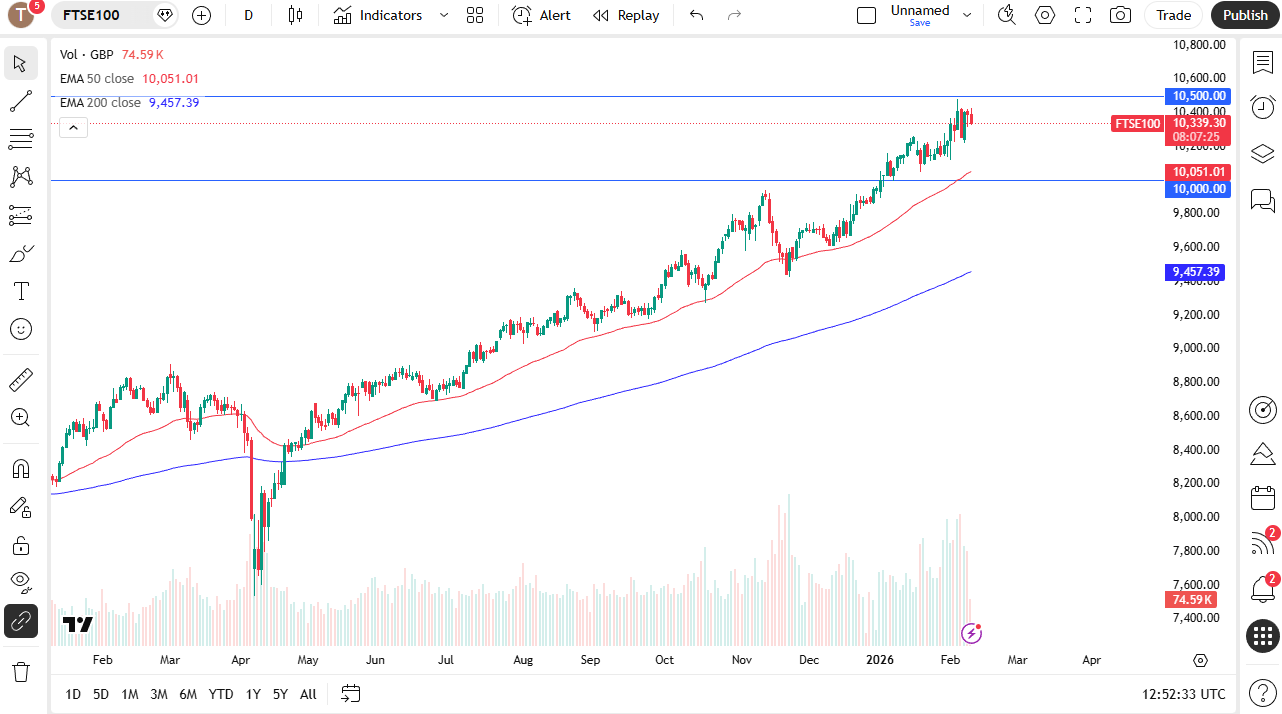
Task: Collapse the indicator legend chevron
Action: click(x=74, y=127)
